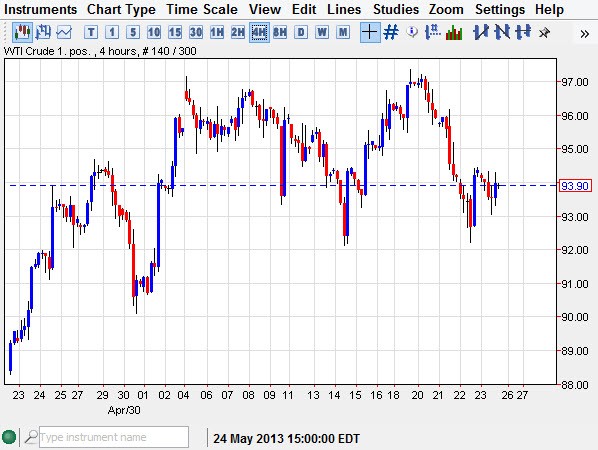Select the line chart type icon
This screenshot has width=598, height=450.
pos(64,33)
